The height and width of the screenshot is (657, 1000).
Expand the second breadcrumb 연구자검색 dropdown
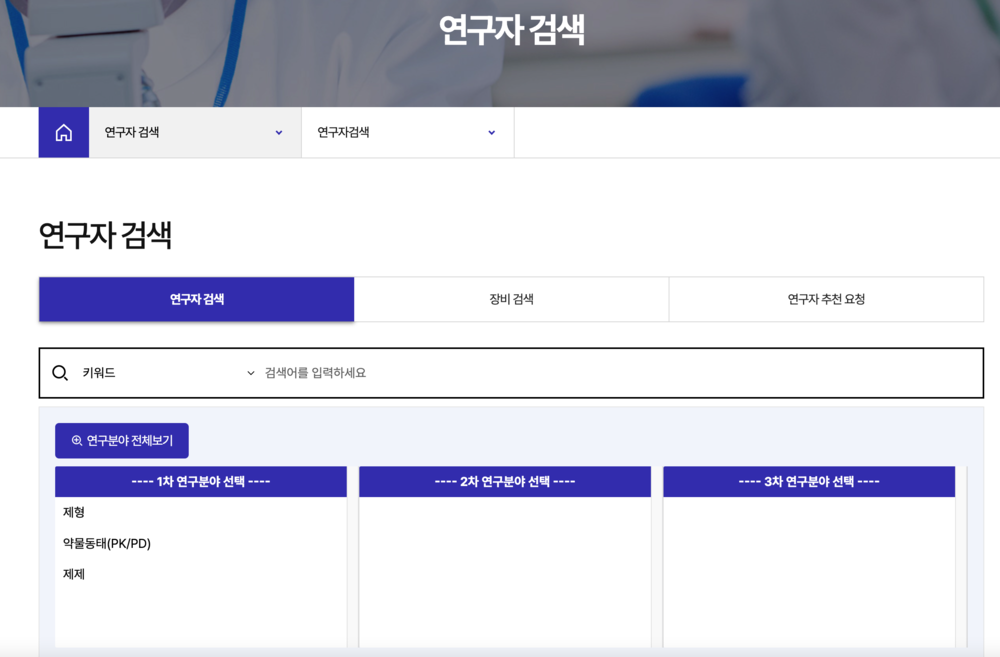click(x=407, y=132)
